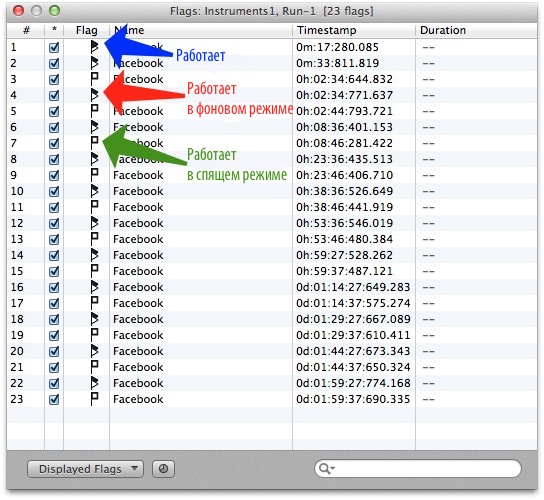Uncheck the checkbox for flag 1

pos(54,47)
